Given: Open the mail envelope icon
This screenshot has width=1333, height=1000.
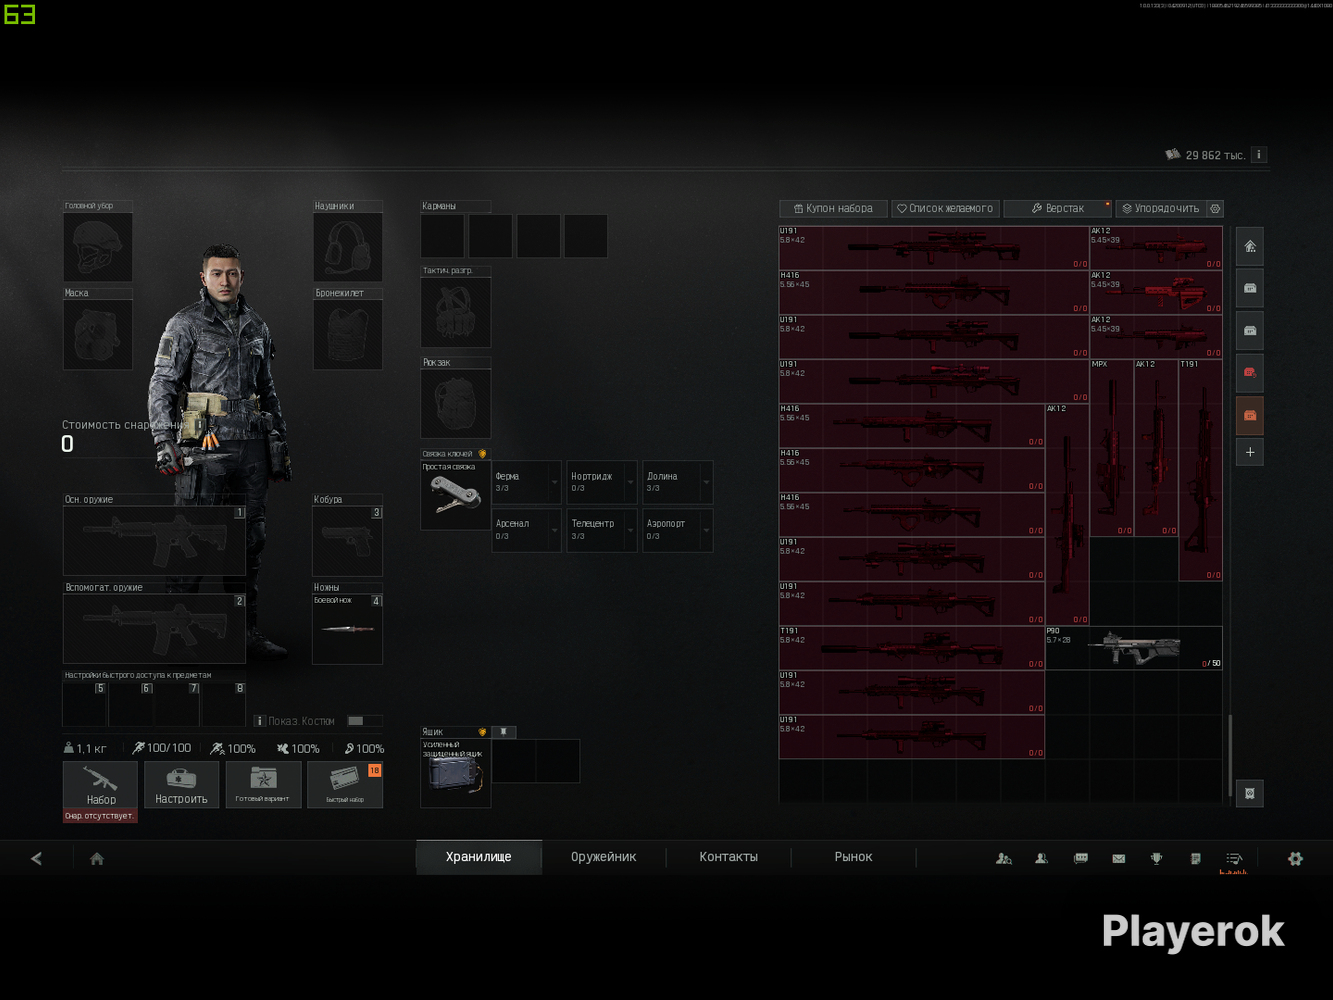Looking at the screenshot, I should click(x=1119, y=858).
